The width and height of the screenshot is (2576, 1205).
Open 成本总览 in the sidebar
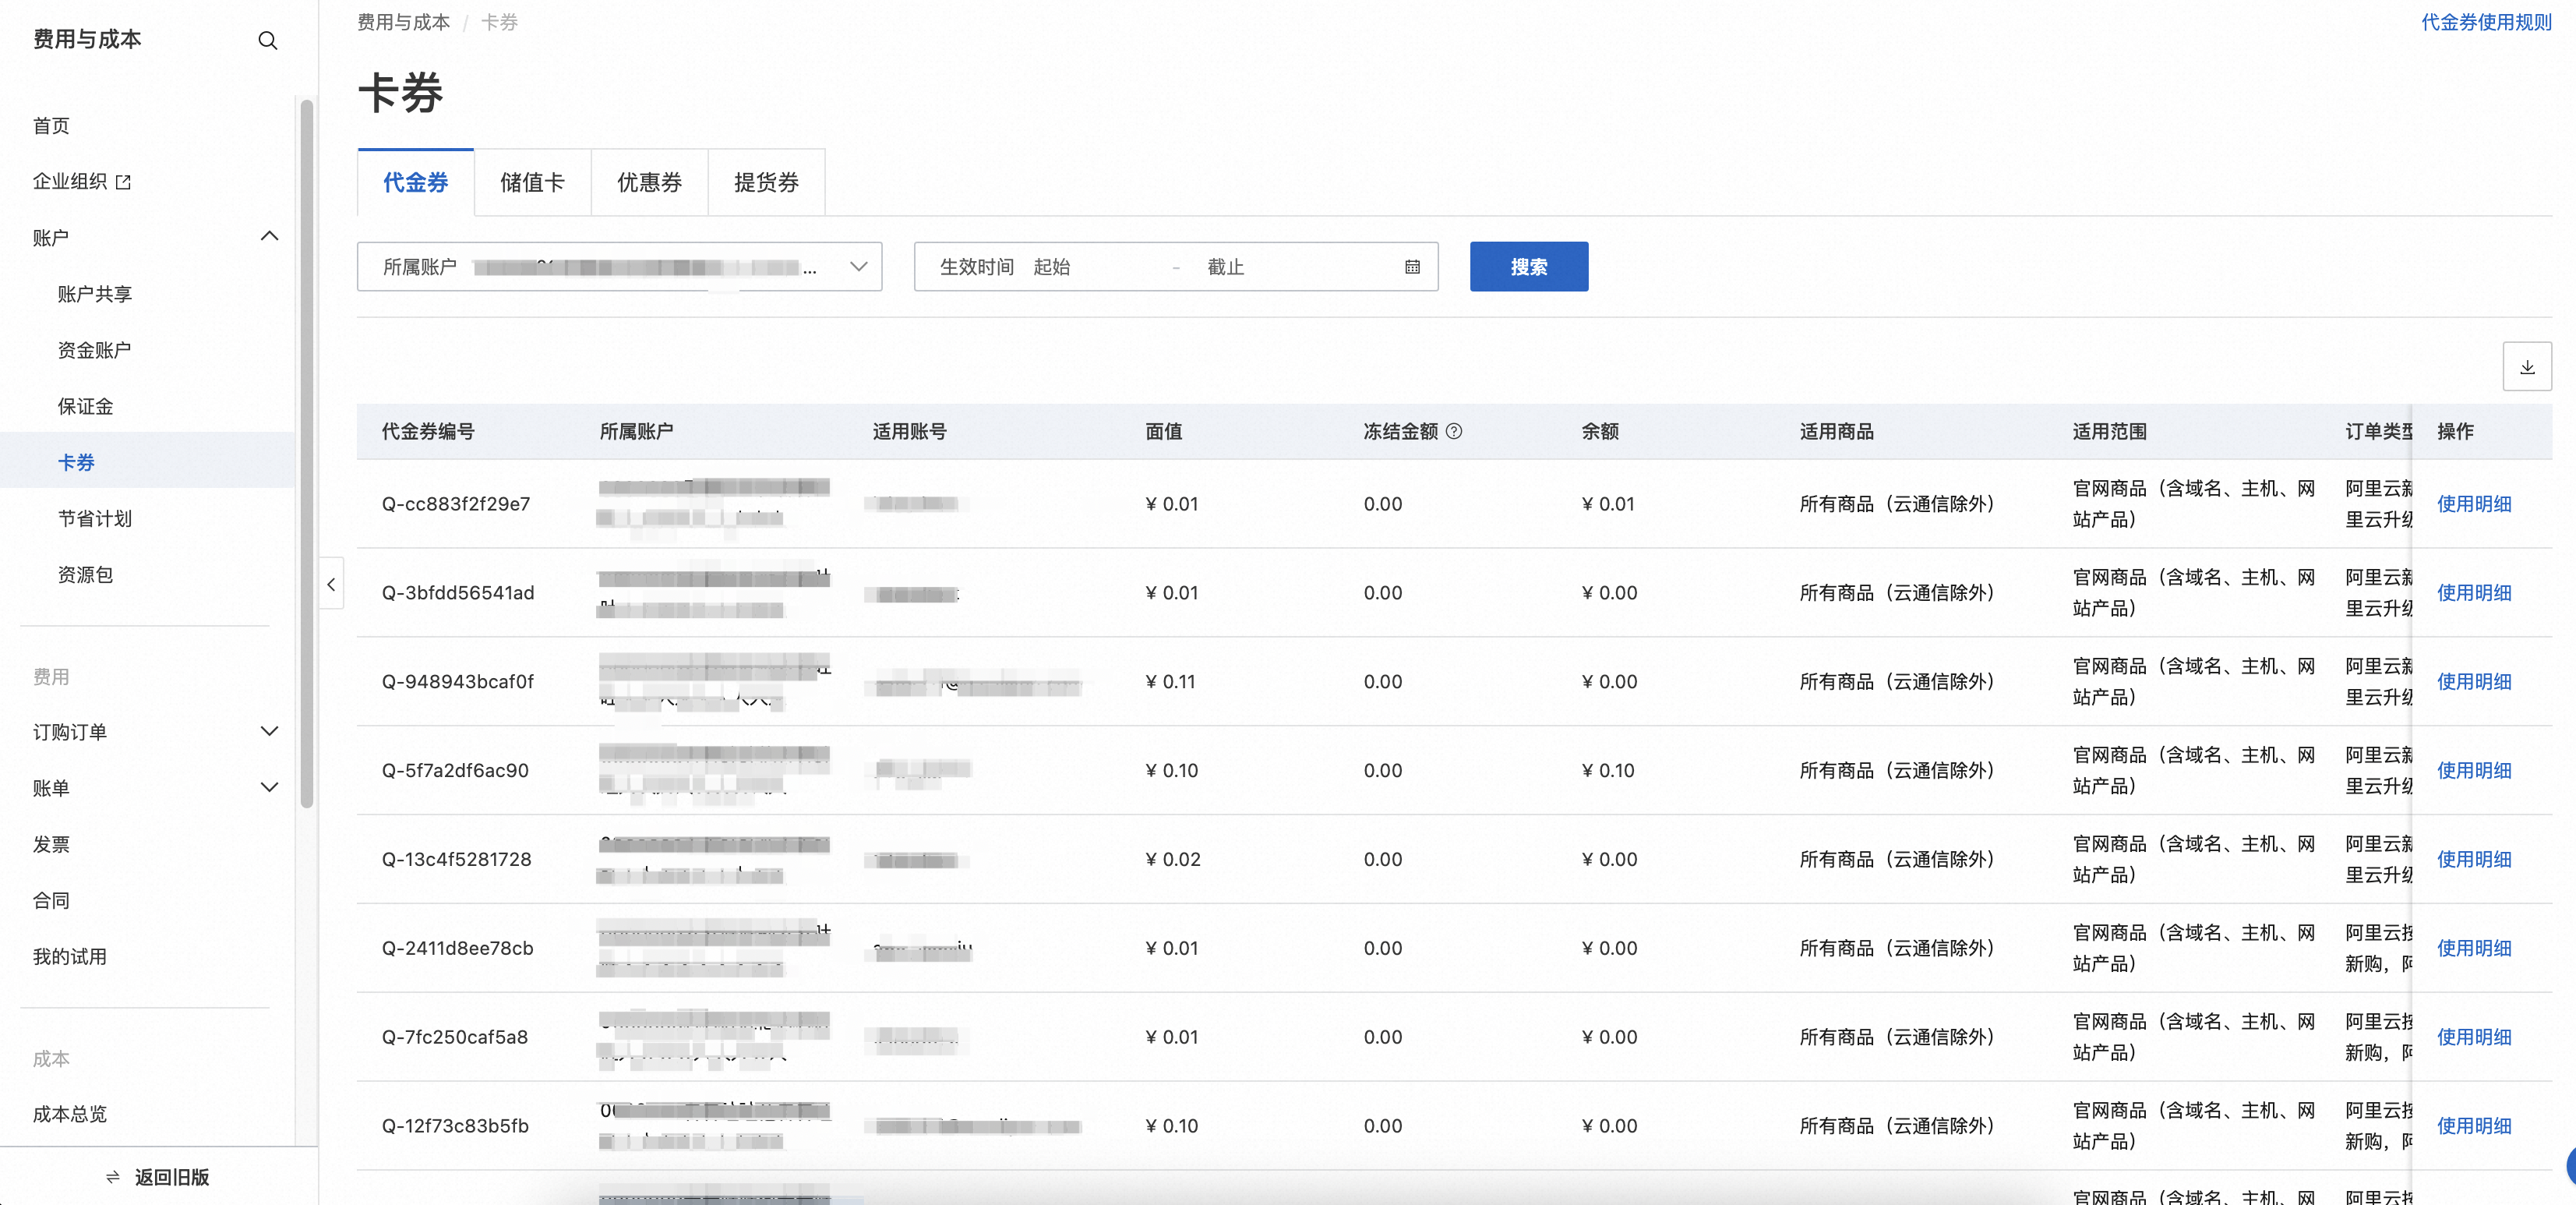[70, 1114]
